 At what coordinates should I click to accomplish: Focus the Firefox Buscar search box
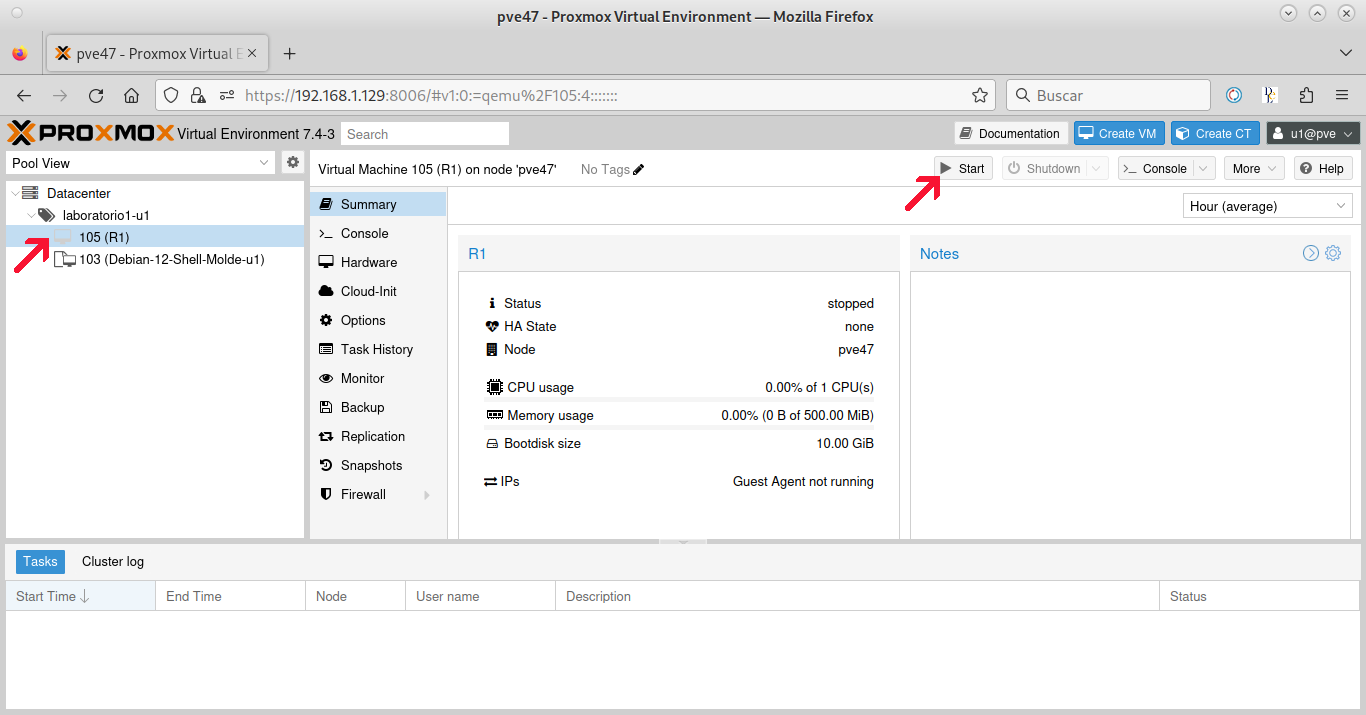1109,95
